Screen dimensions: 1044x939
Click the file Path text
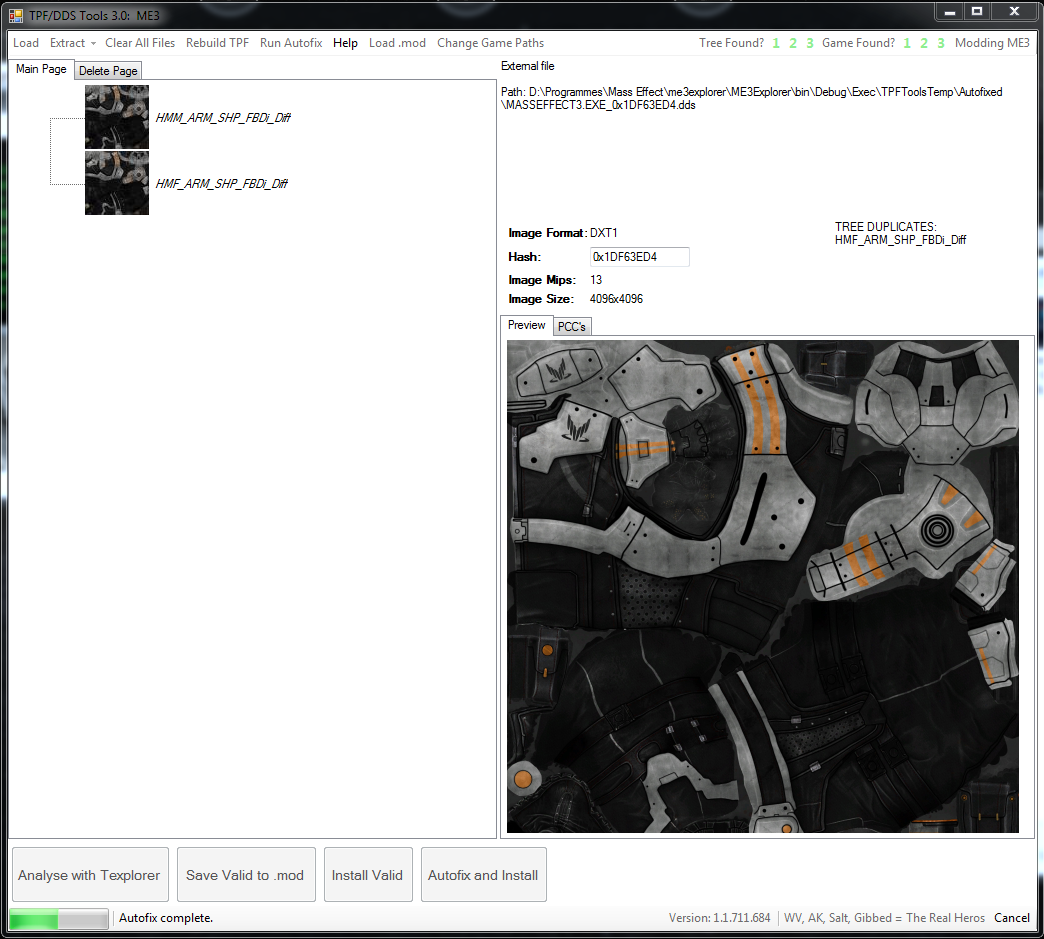[752, 99]
